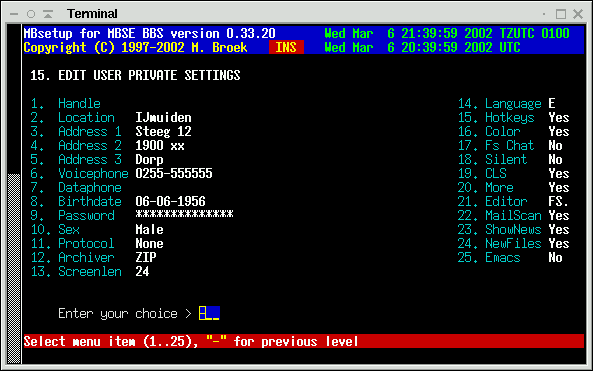Click the More setting label
This screenshot has width=593, height=371.
(x=500, y=187)
